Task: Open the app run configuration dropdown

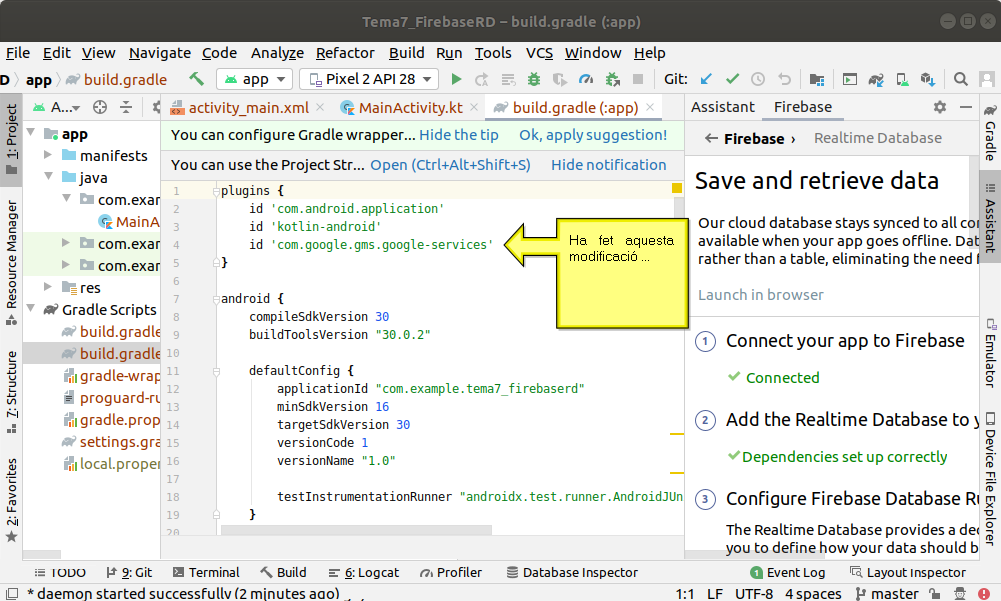Action: pos(255,79)
